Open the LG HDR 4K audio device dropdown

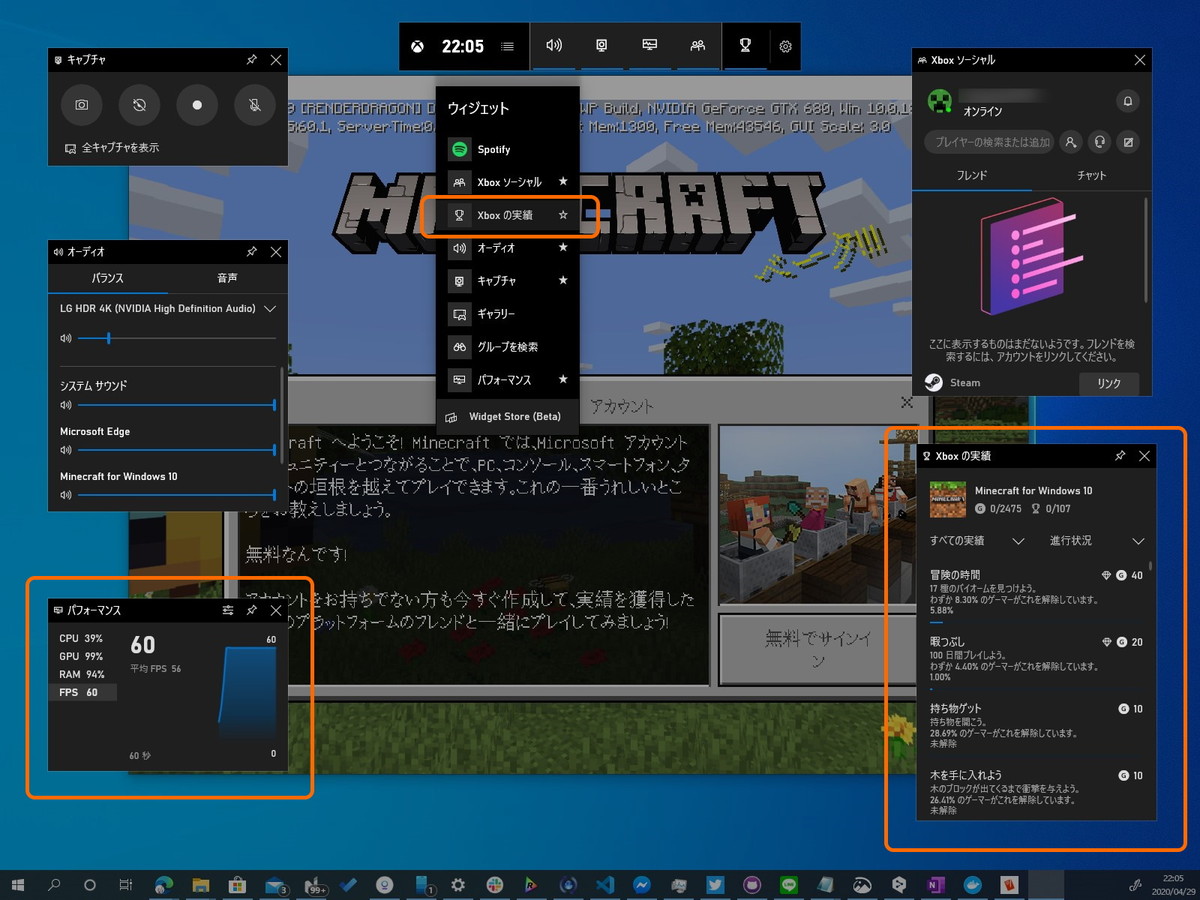coord(272,309)
